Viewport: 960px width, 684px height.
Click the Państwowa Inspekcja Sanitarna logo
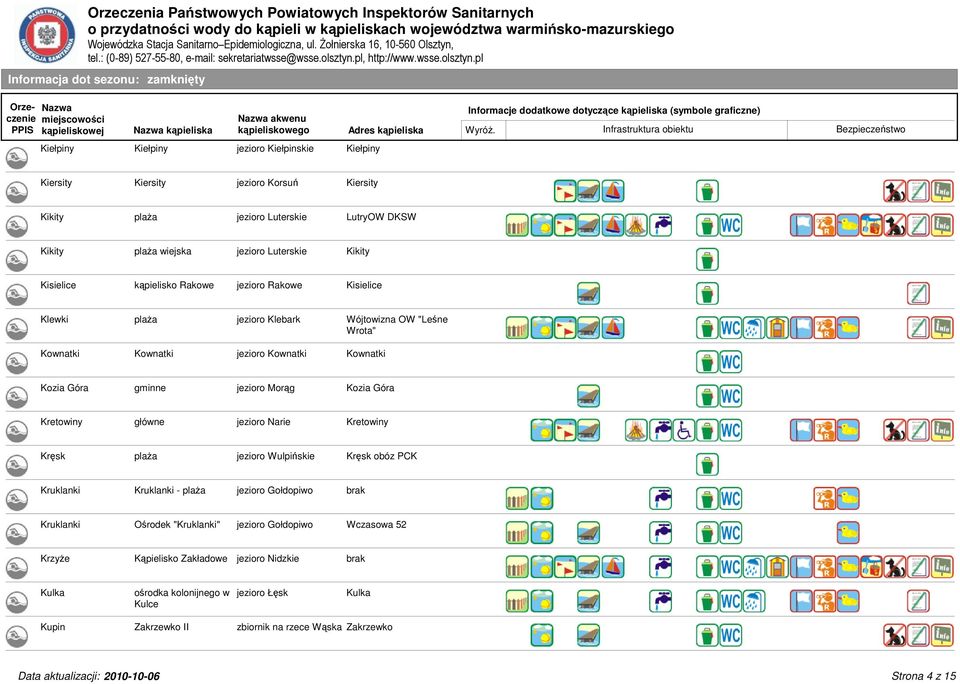47,36
